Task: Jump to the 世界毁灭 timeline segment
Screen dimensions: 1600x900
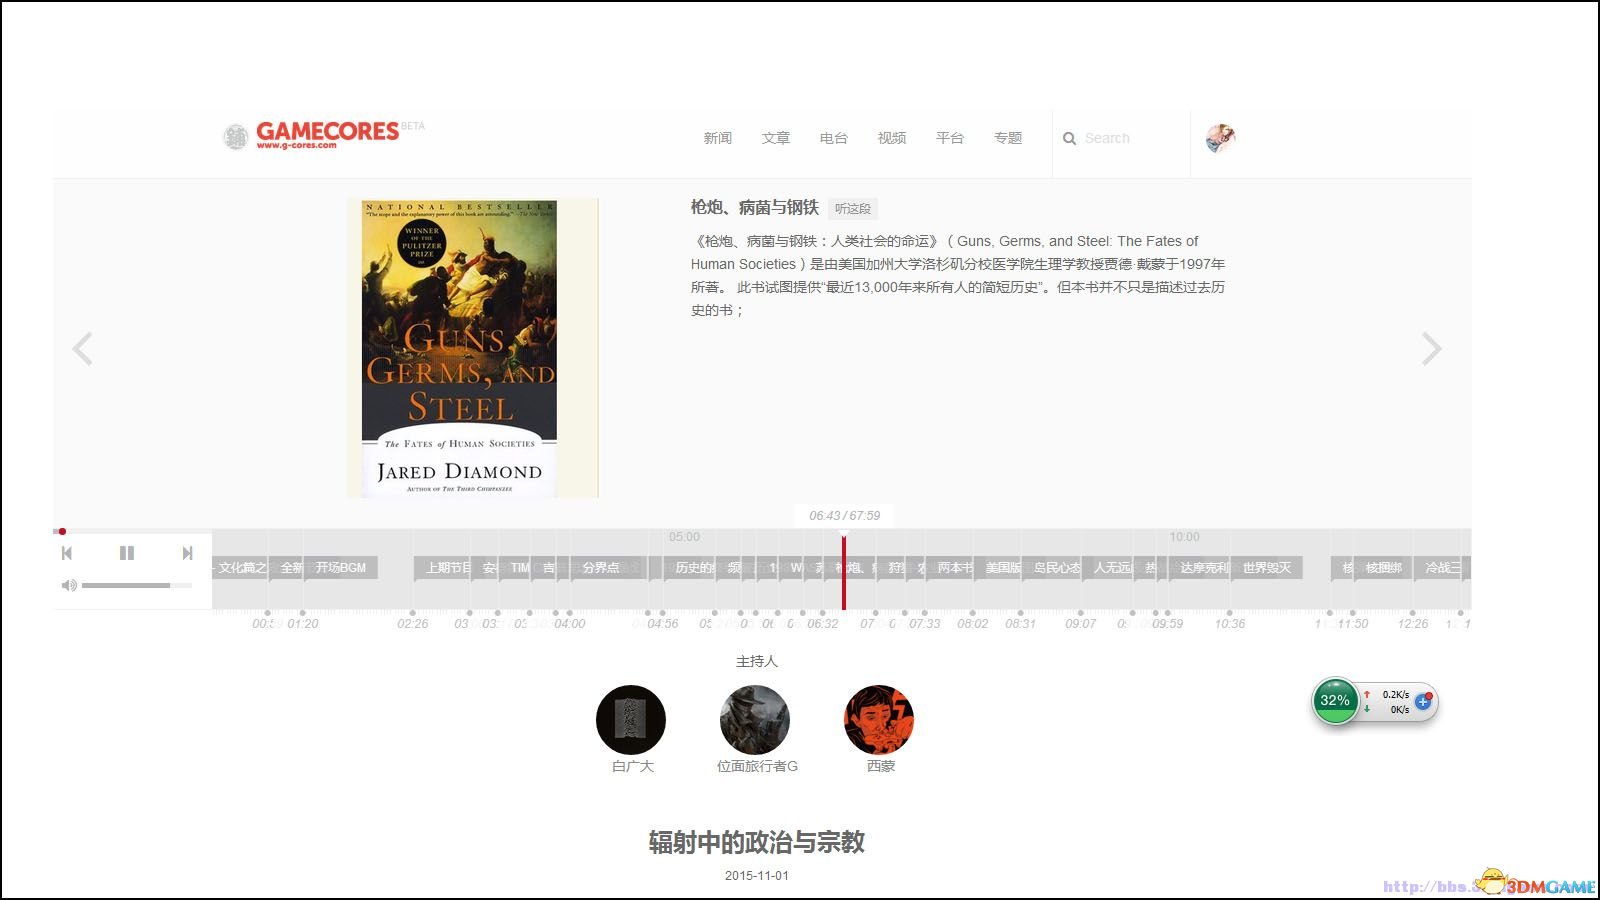Action: (x=1267, y=568)
